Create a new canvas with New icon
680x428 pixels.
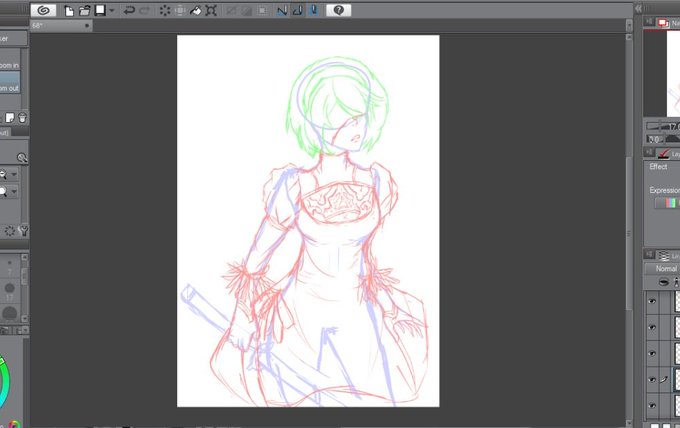click(x=69, y=10)
